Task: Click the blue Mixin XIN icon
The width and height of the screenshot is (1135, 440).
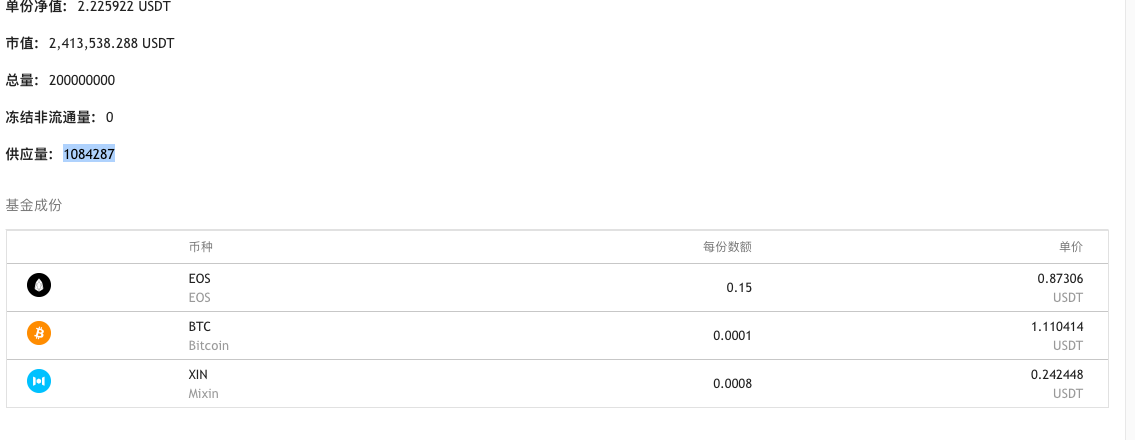Action: pos(39,381)
